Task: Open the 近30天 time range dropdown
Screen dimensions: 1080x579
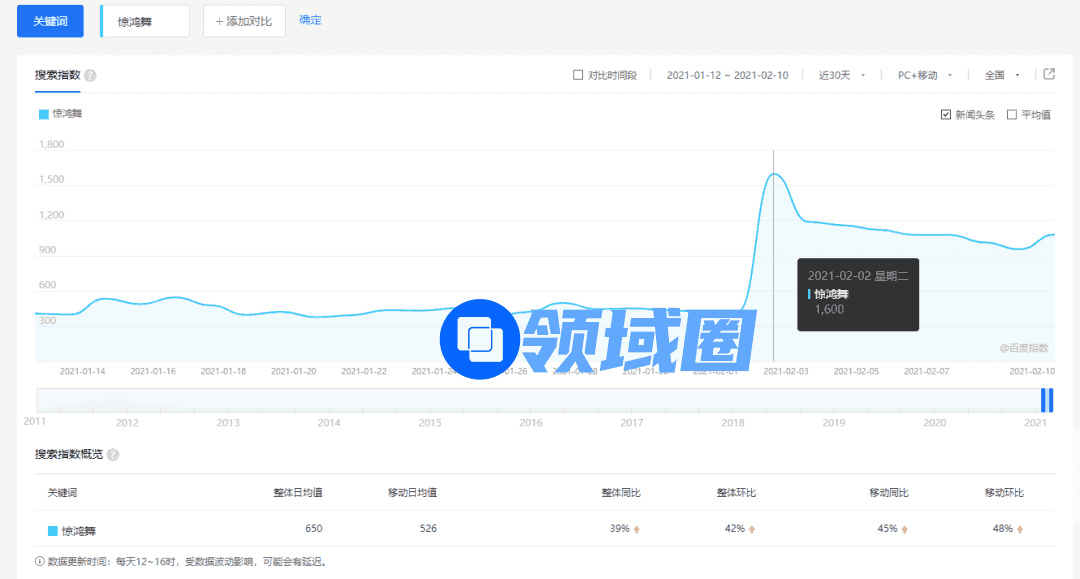Action: point(842,75)
